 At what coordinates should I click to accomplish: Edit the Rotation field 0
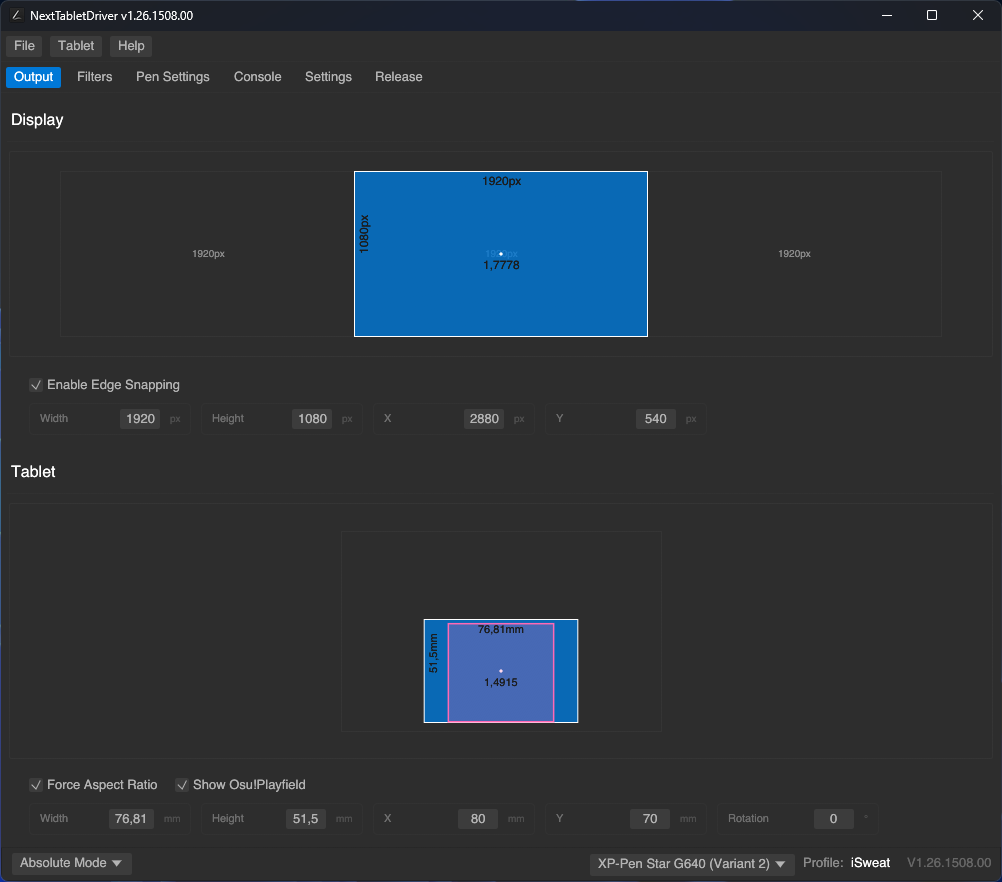point(833,819)
